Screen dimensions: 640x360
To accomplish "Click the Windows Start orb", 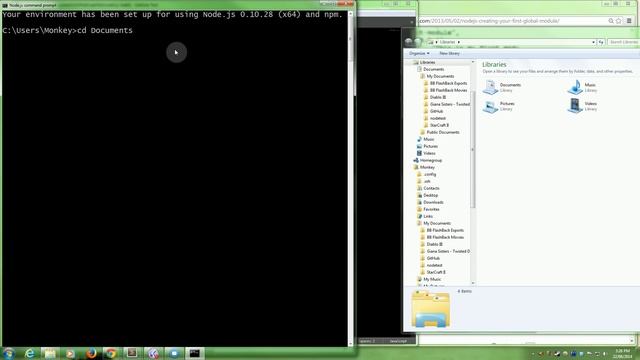I will (x=8, y=353).
